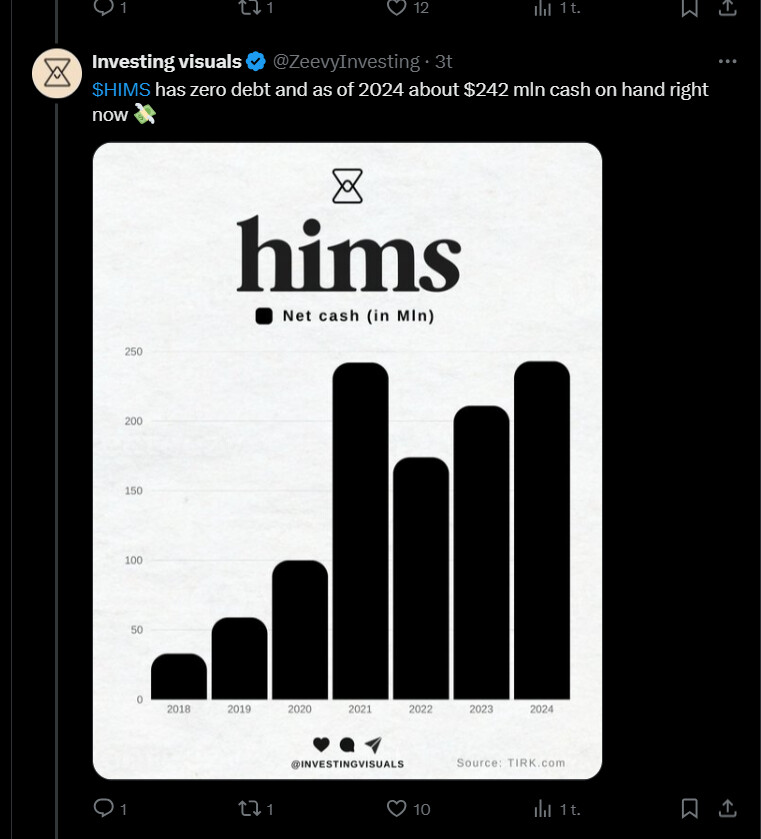The height and width of the screenshot is (839, 761).
Task: Like the upper tweet with 12 likes
Action: pos(397,7)
